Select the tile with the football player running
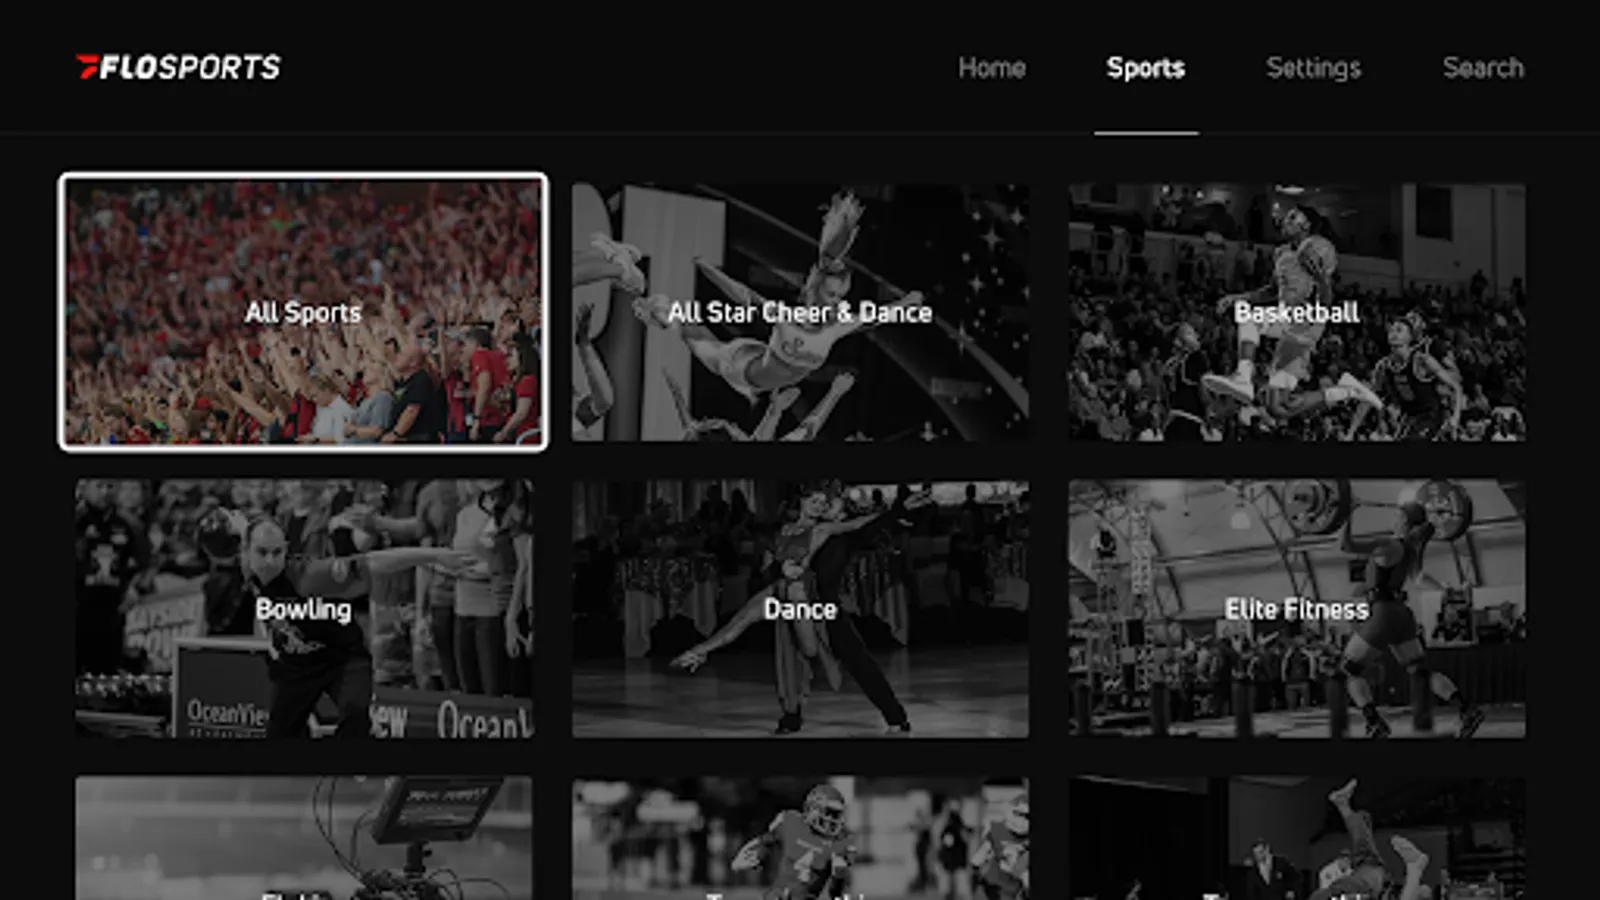Image resolution: width=1600 pixels, height=900 pixels. click(800, 838)
